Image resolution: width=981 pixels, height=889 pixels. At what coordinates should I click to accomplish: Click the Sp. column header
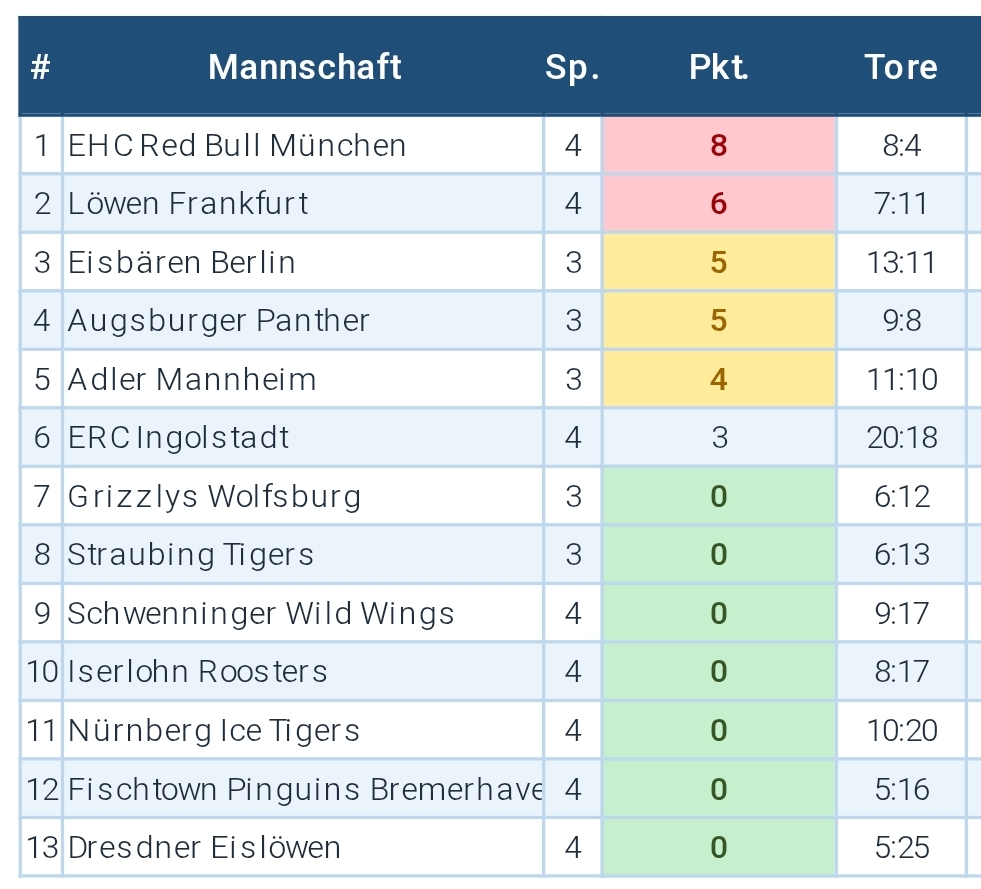click(x=572, y=68)
